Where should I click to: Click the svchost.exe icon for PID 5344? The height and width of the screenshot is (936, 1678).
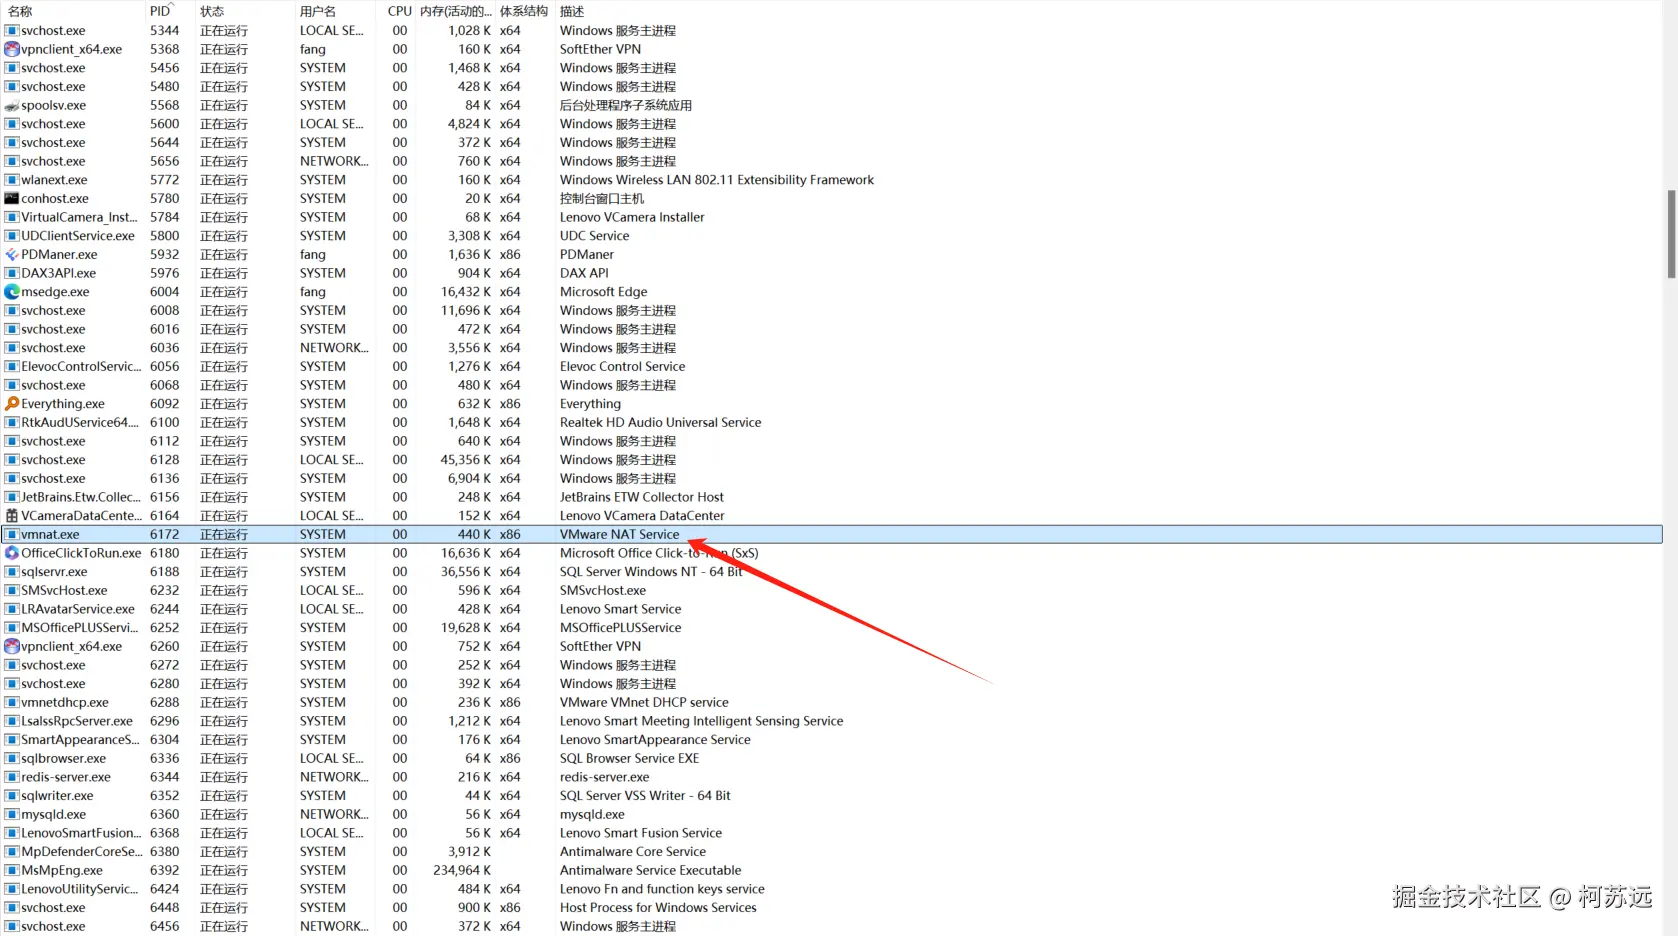(12, 31)
